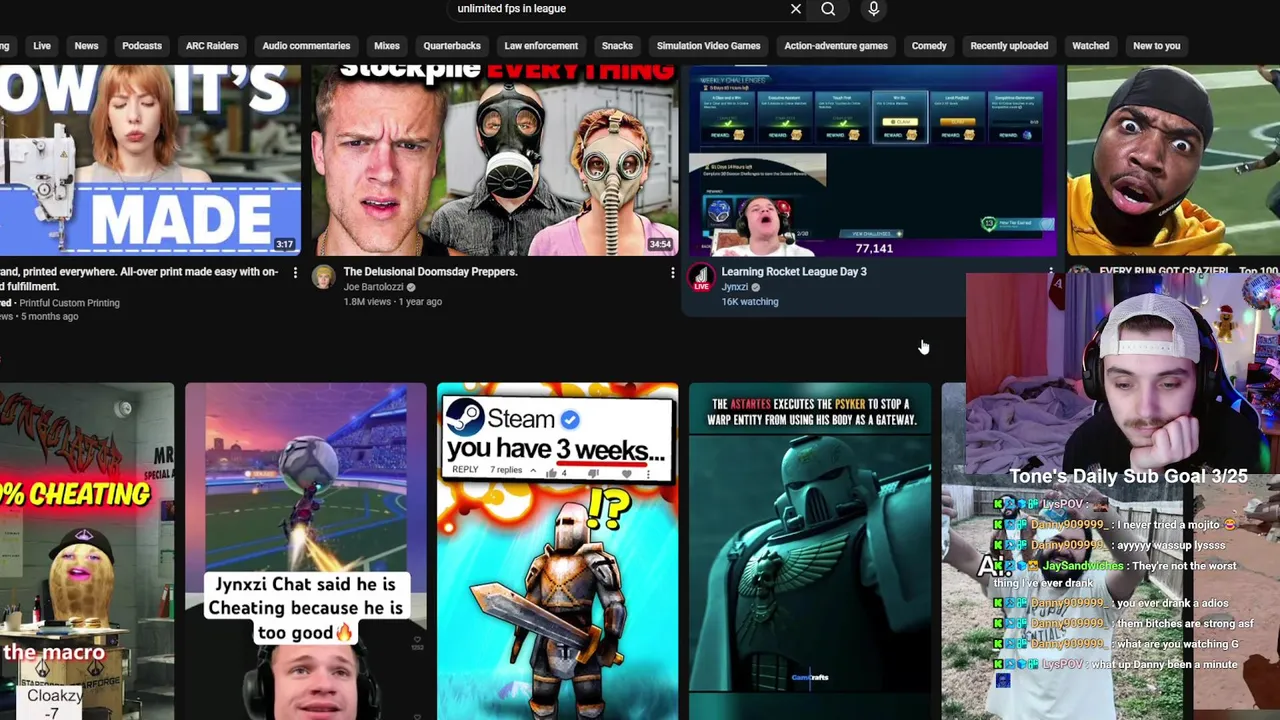
Task: Select the Quarterbacks filter chip
Action: coord(452,46)
